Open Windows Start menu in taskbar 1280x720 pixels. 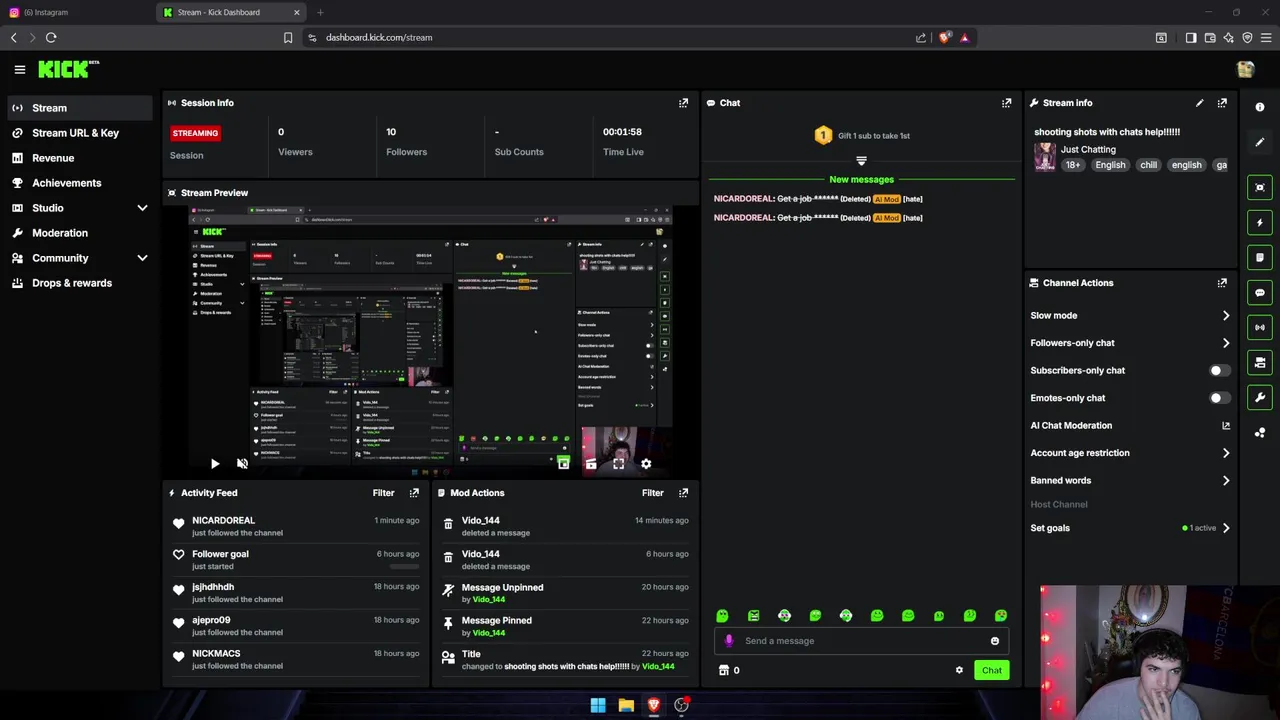(x=598, y=705)
